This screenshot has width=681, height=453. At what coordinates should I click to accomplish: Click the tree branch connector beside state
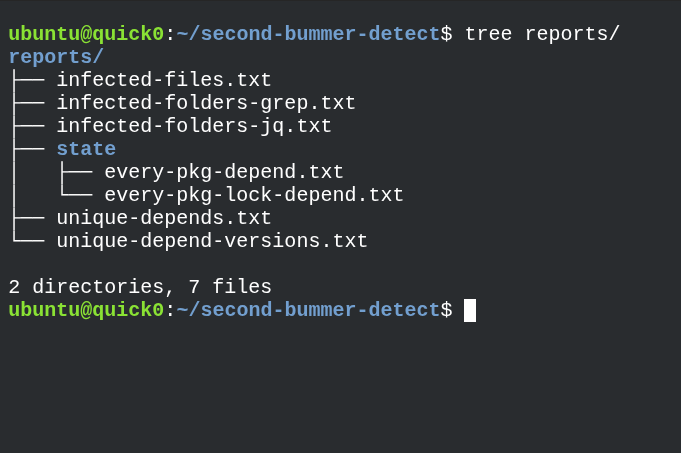tap(29, 149)
